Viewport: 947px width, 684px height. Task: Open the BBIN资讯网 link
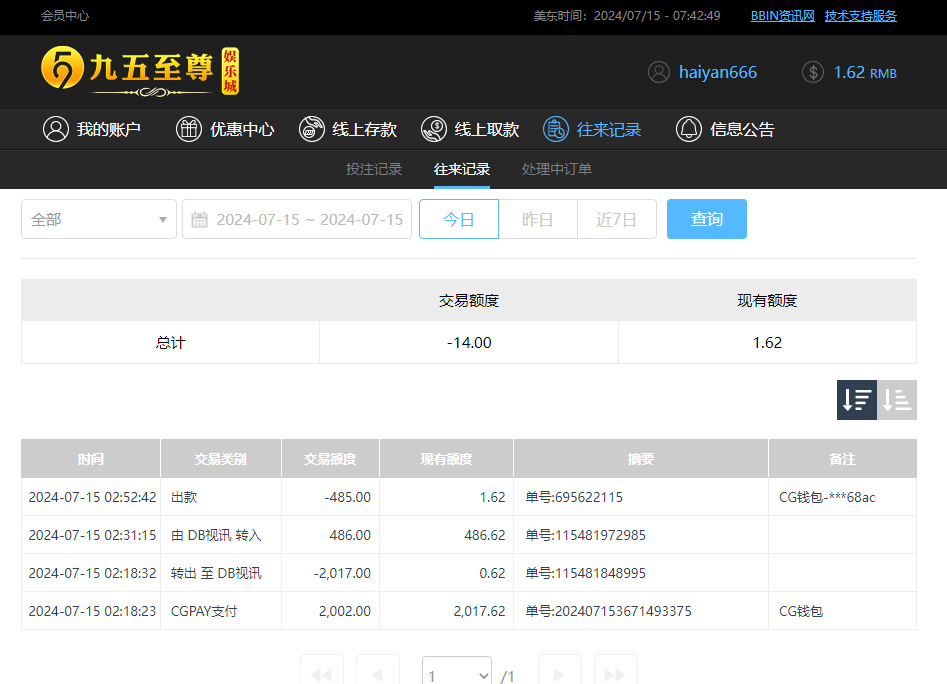point(781,16)
